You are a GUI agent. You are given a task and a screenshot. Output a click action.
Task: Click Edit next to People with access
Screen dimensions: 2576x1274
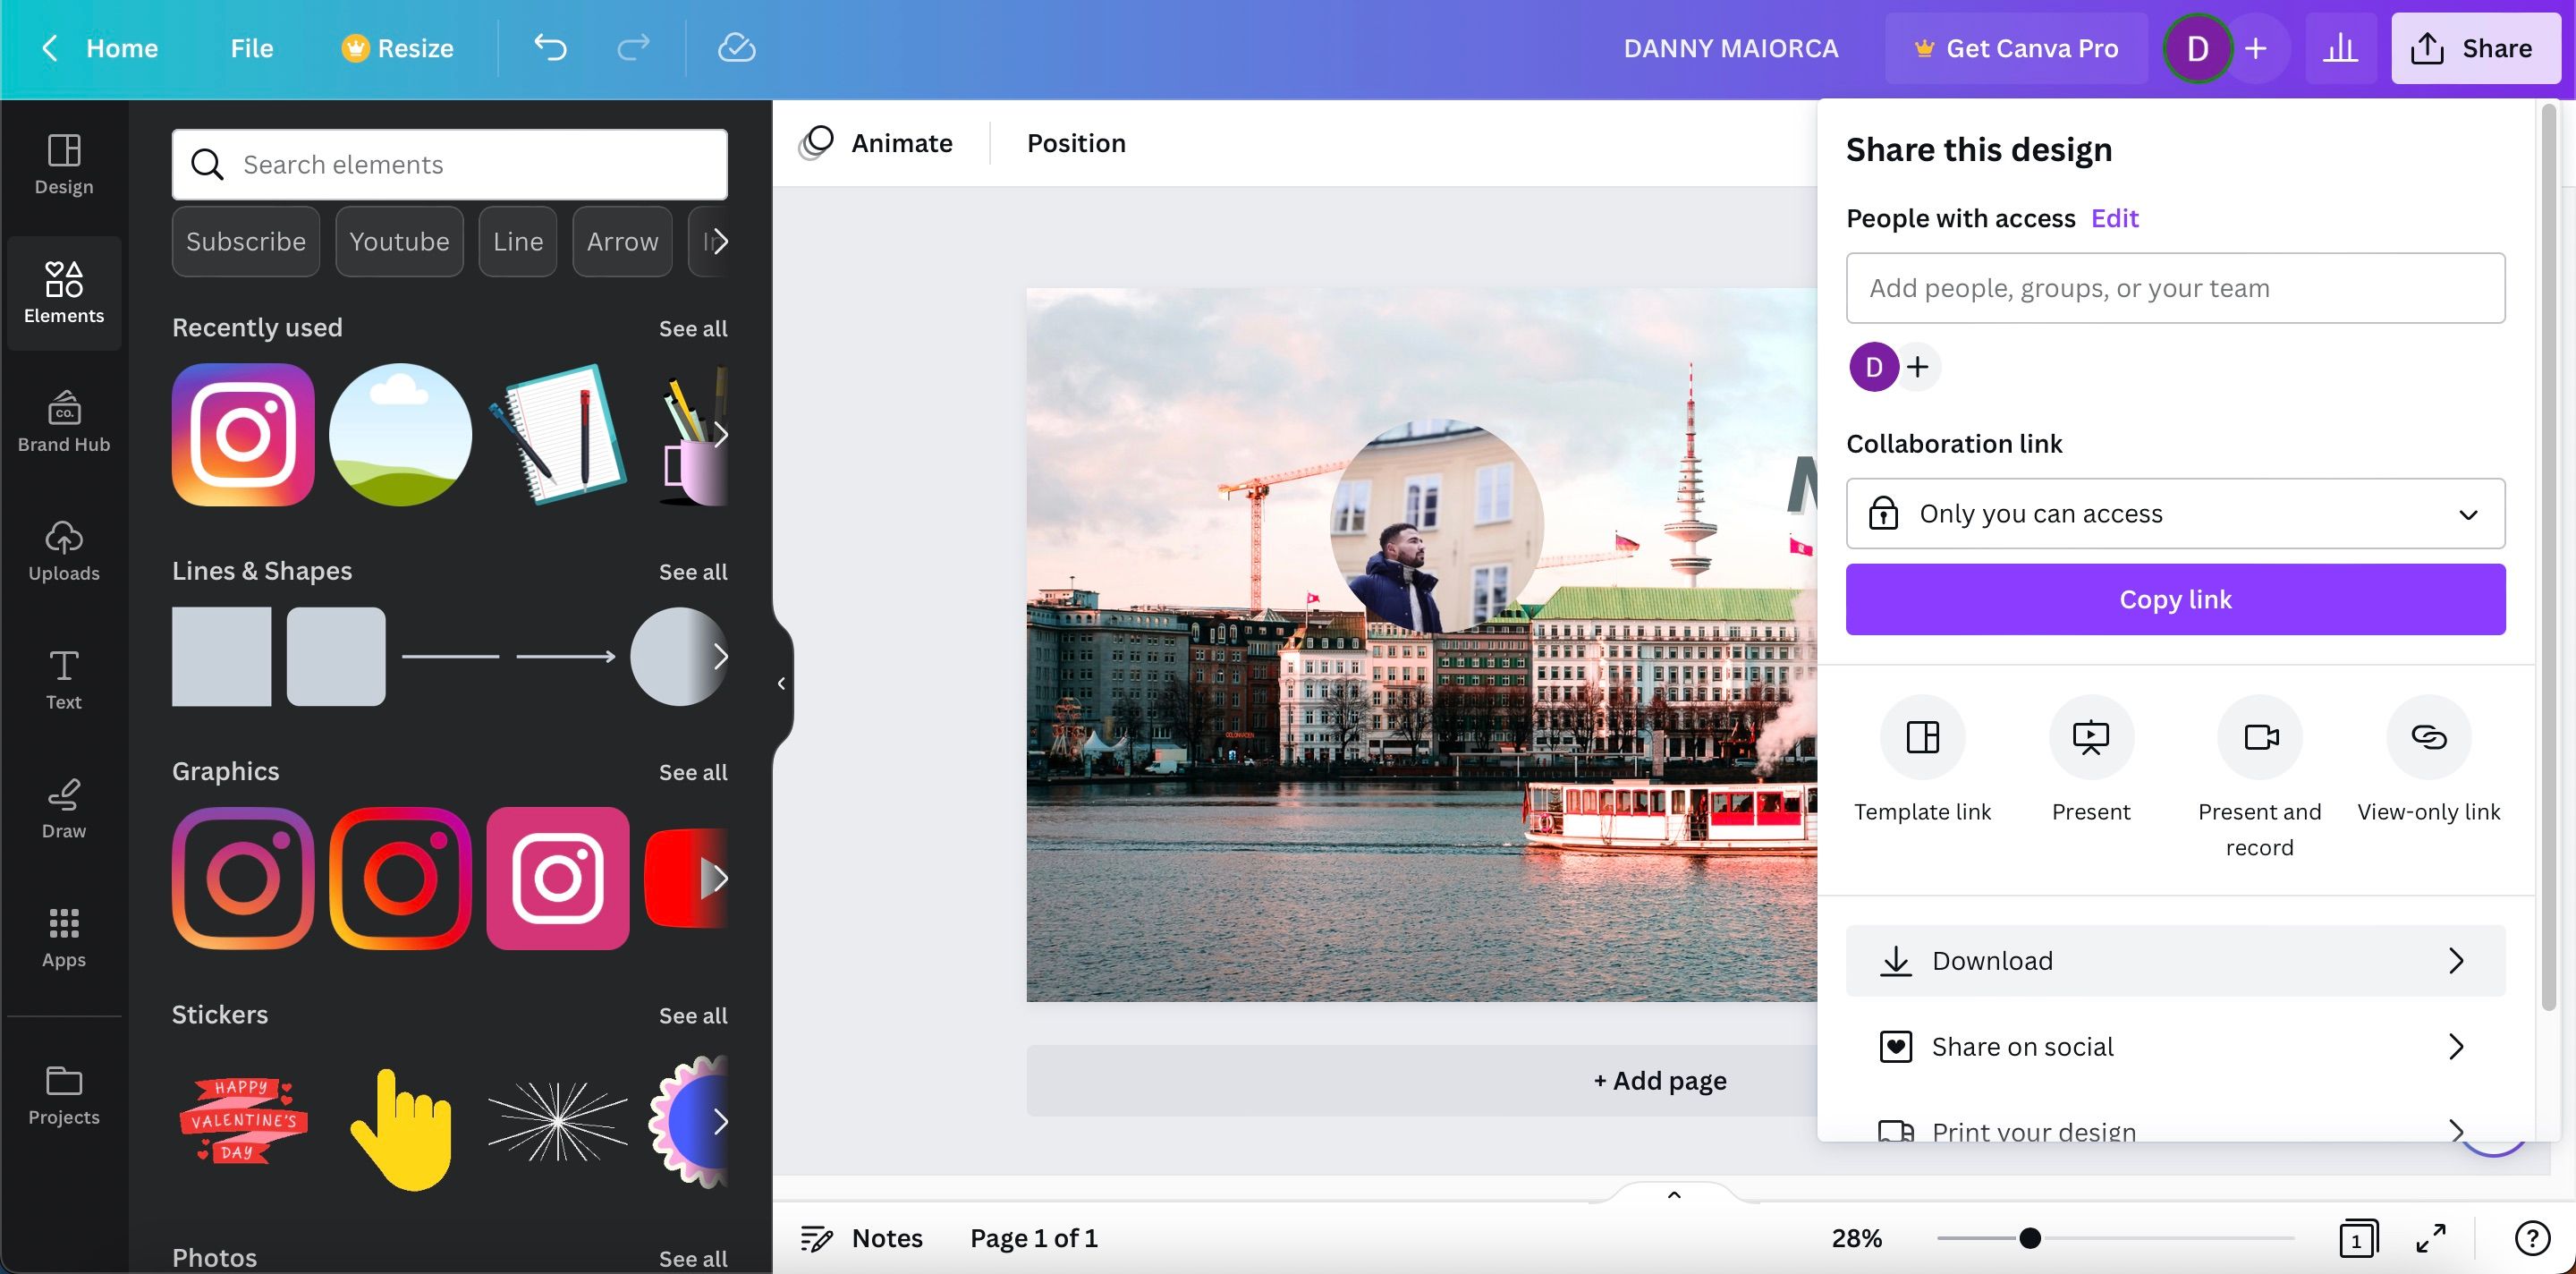click(x=2114, y=218)
